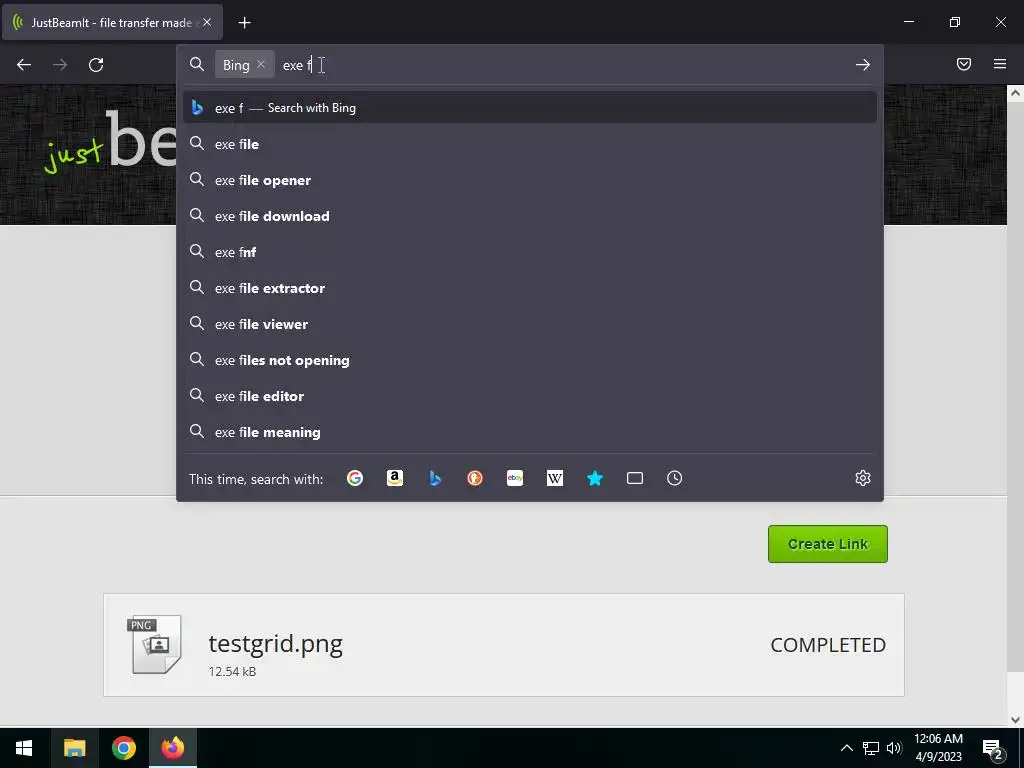
Task: Choose the 'exe fnf' suggestion
Action: click(x=530, y=251)
